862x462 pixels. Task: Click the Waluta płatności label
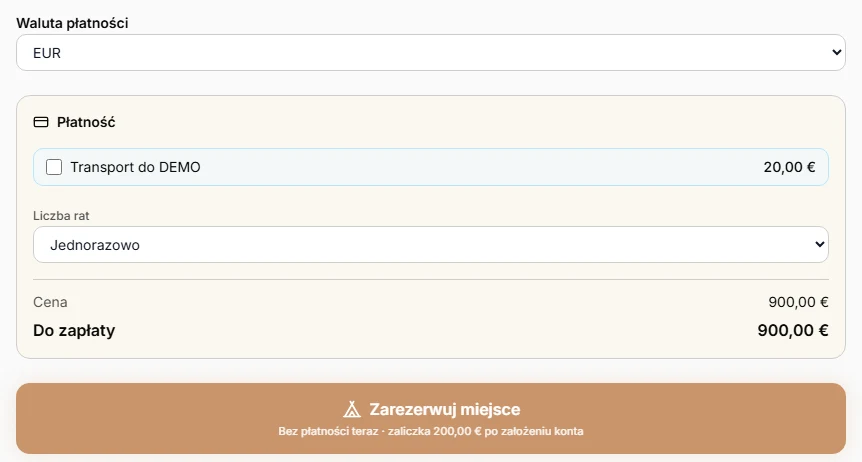pos(72,23)
